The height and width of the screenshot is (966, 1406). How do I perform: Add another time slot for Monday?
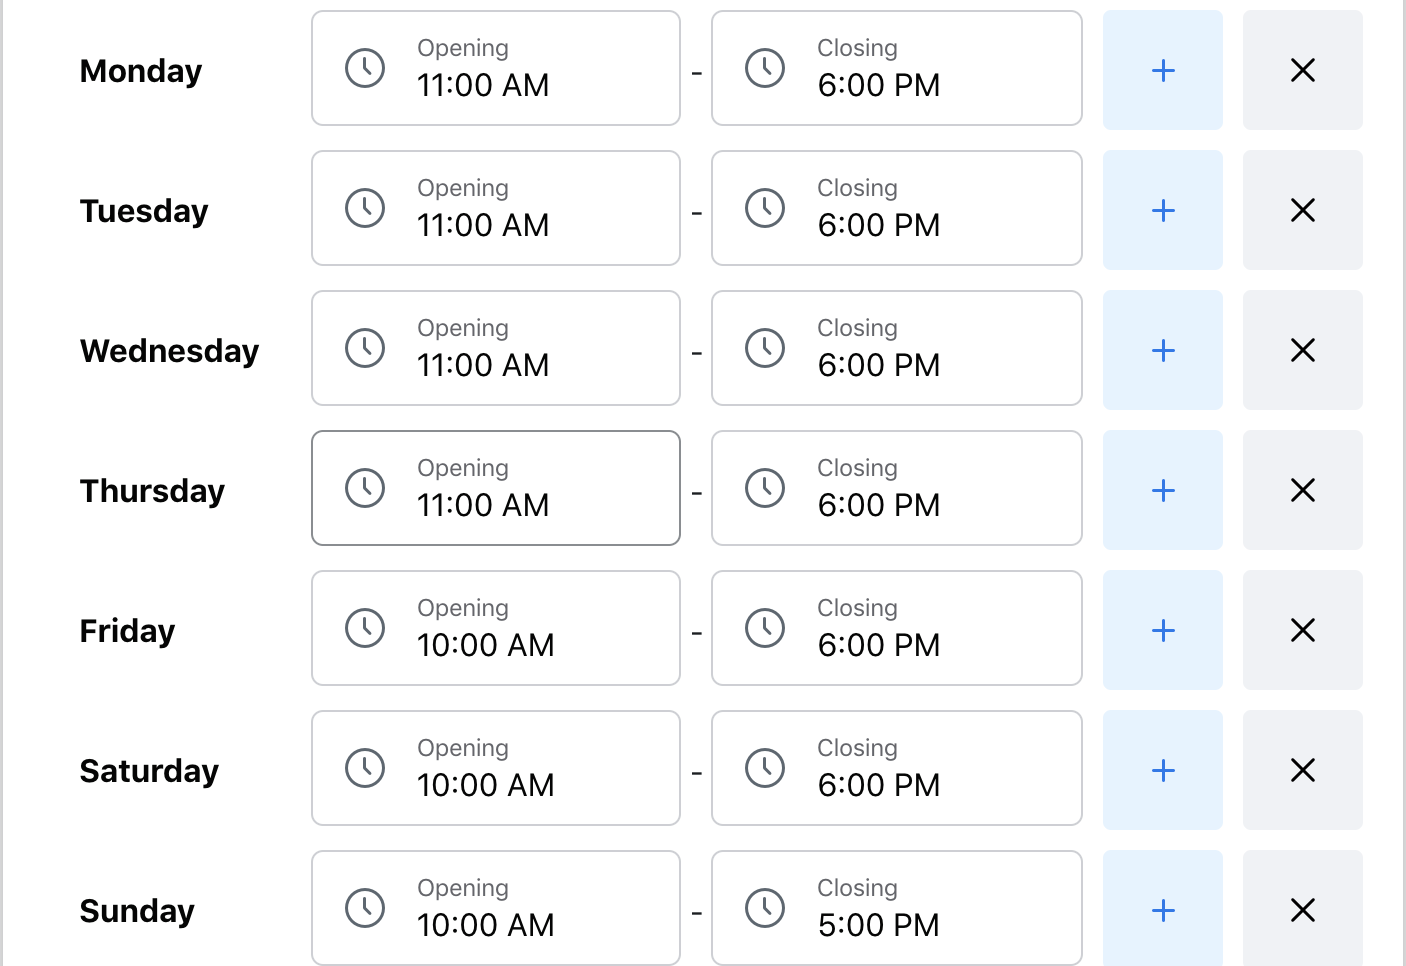point(1162,70)
